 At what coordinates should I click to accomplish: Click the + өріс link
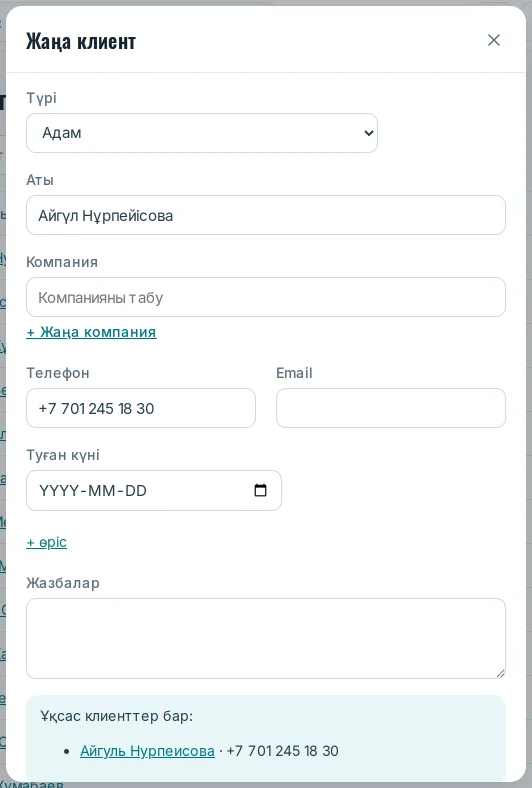(46, 542)
